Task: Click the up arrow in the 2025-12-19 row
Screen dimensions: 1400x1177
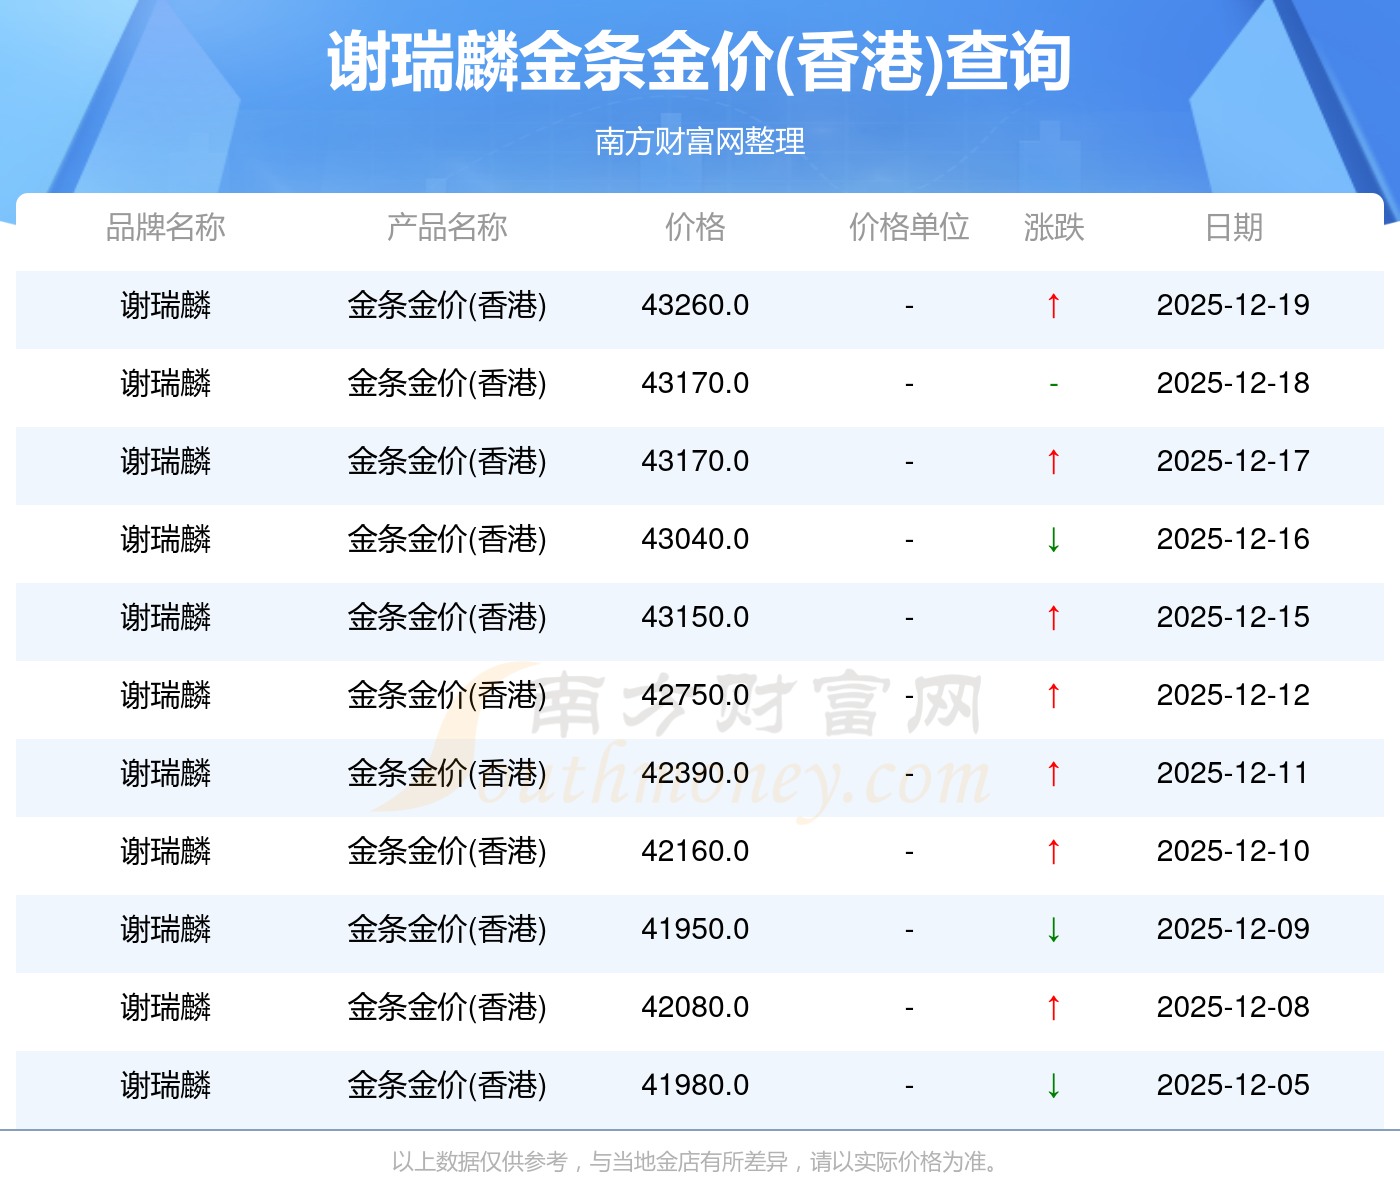Action: (1054, 306)
